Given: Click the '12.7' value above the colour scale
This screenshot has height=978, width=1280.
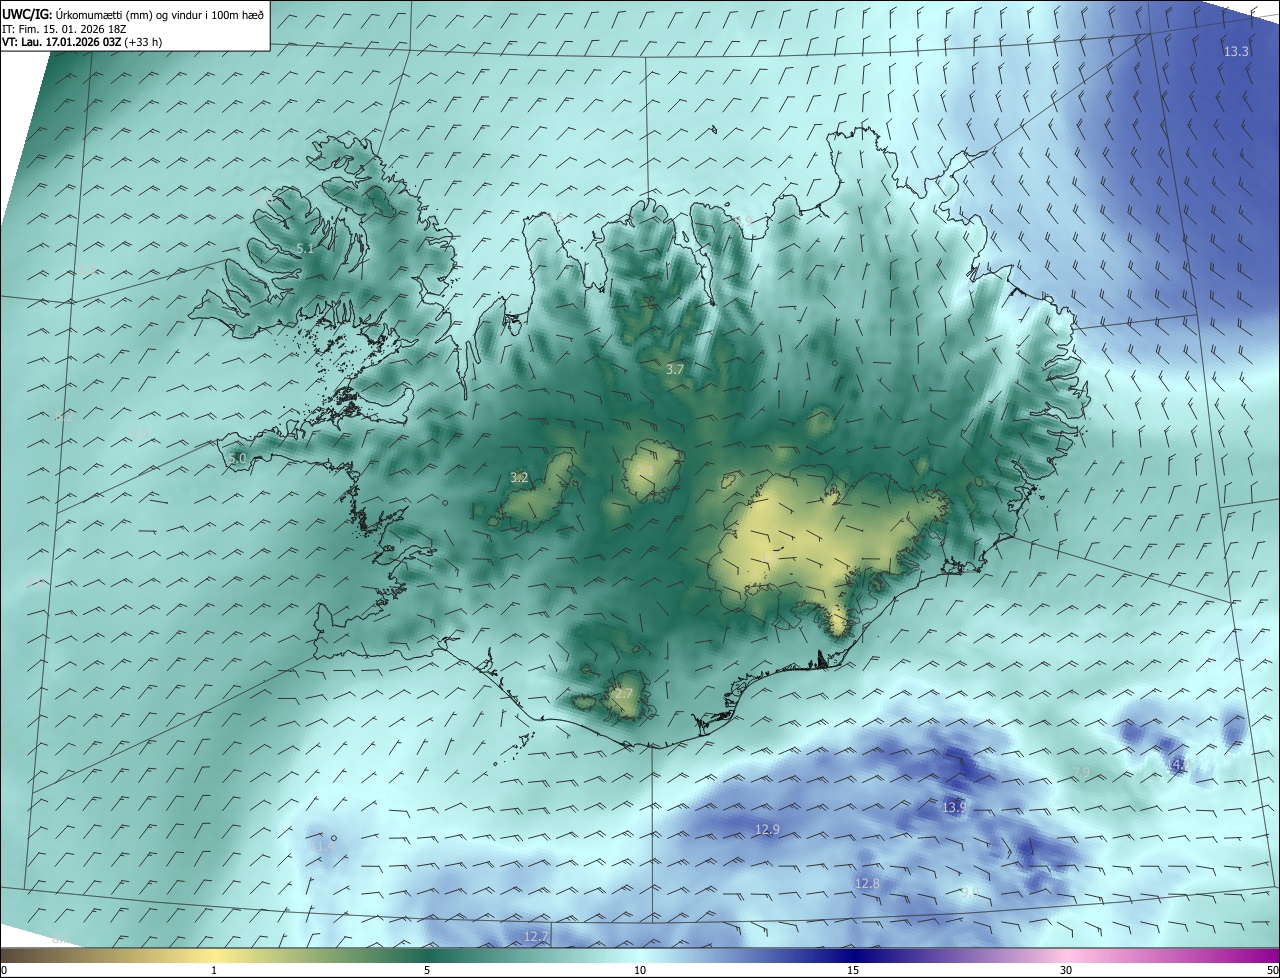Looking at the screenshot, I should click(x=536, y=936).
